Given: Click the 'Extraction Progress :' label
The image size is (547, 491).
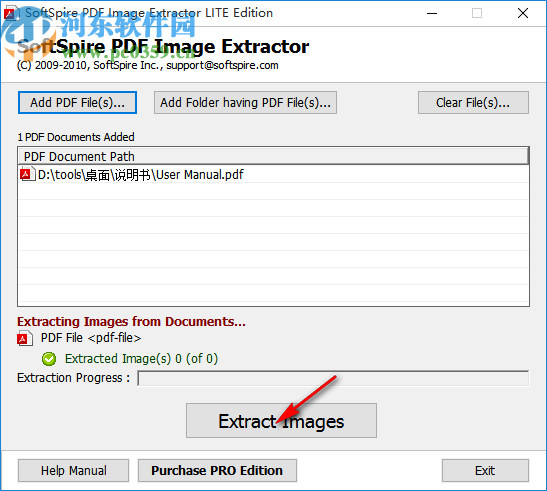Looking at the screenshot, I should point(74,378).
